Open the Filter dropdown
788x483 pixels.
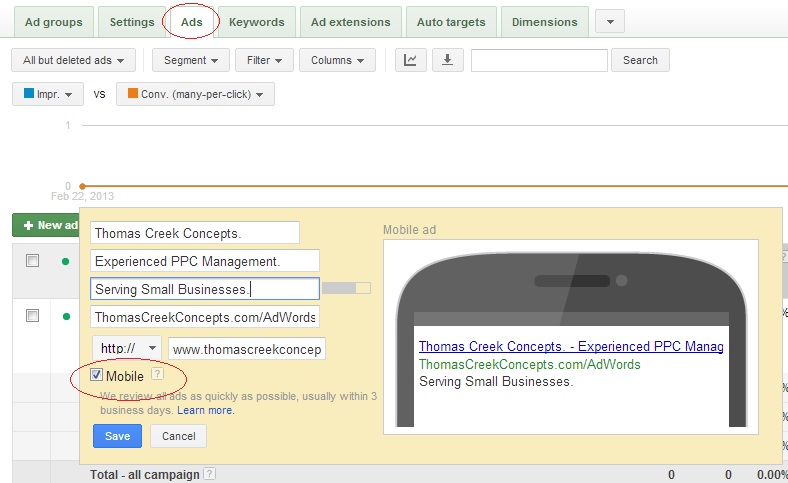pos(264,60)
